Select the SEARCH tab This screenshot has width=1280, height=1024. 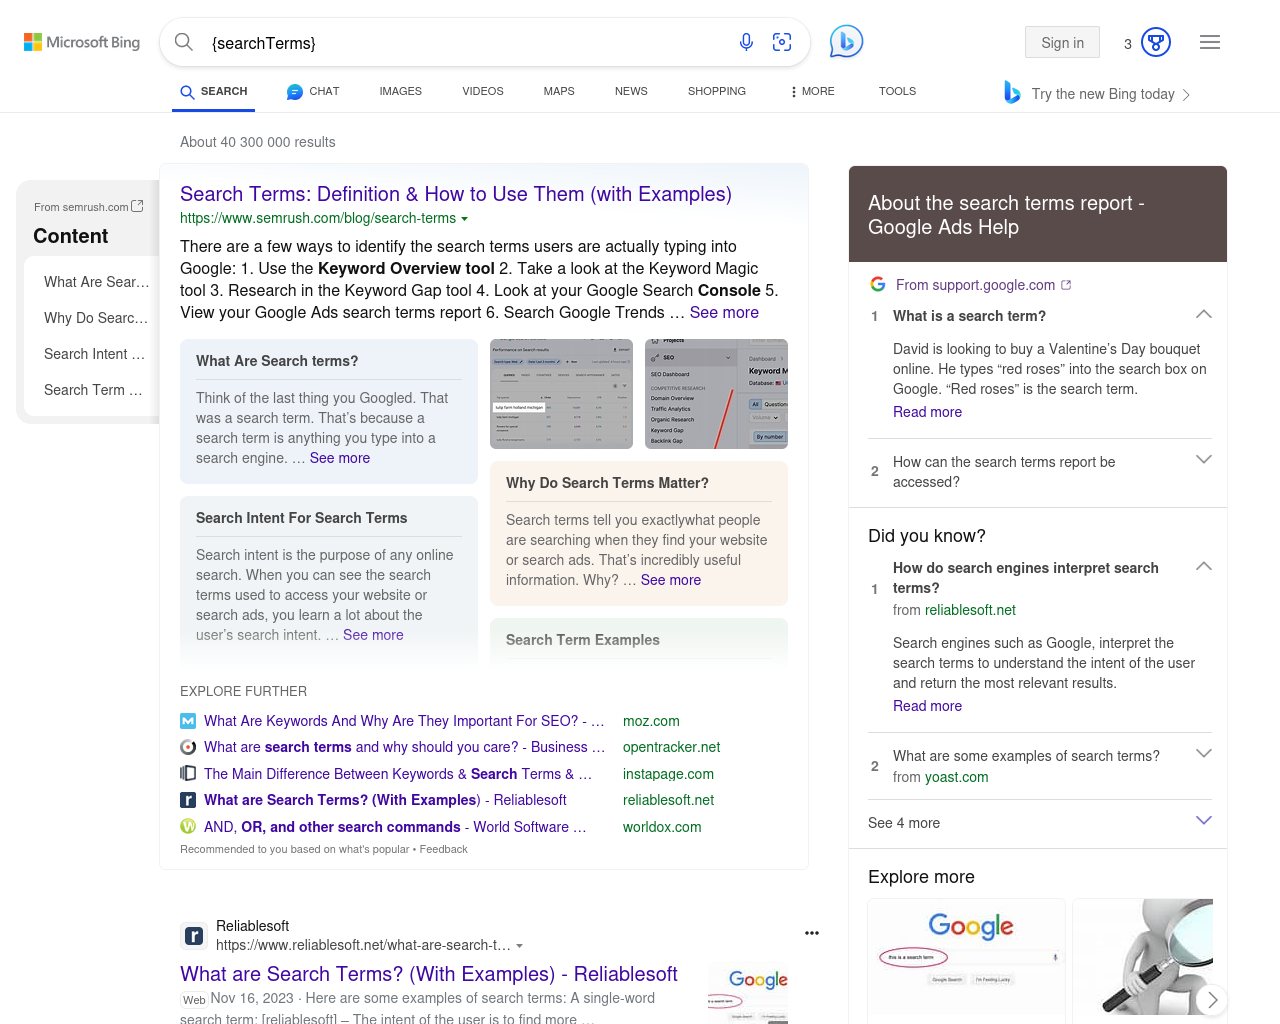pyautogui.click(x=214, y=92)
